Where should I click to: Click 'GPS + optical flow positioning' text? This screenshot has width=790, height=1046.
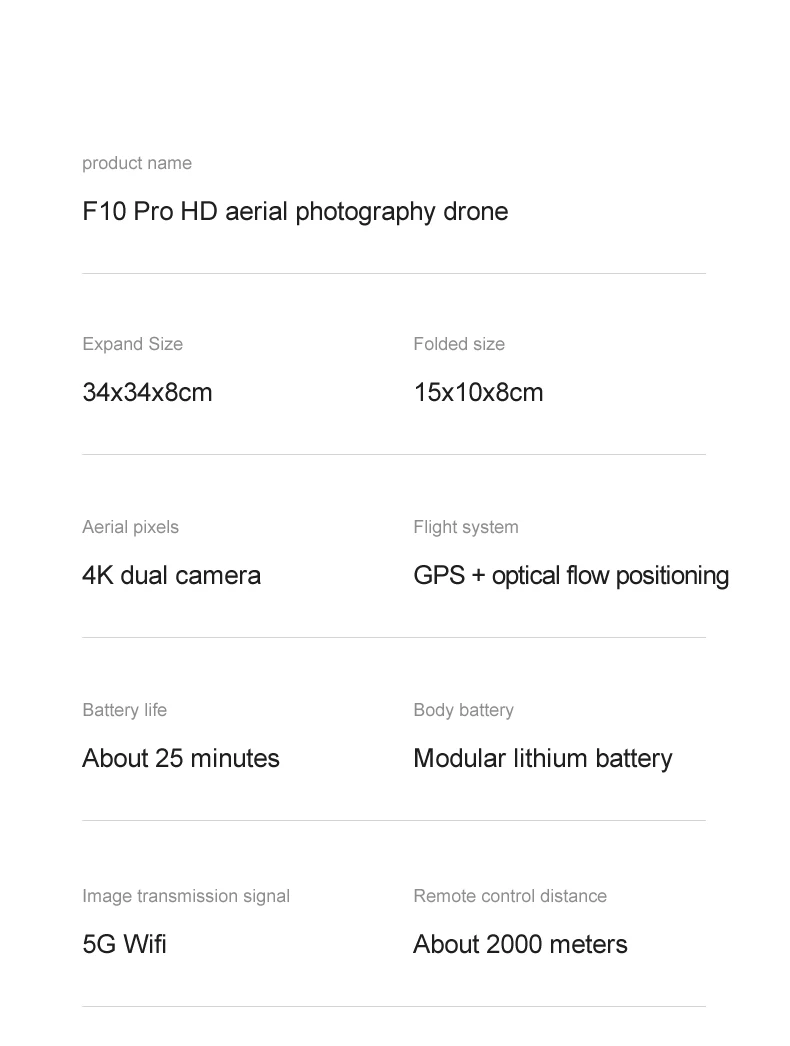coord(571,576)
